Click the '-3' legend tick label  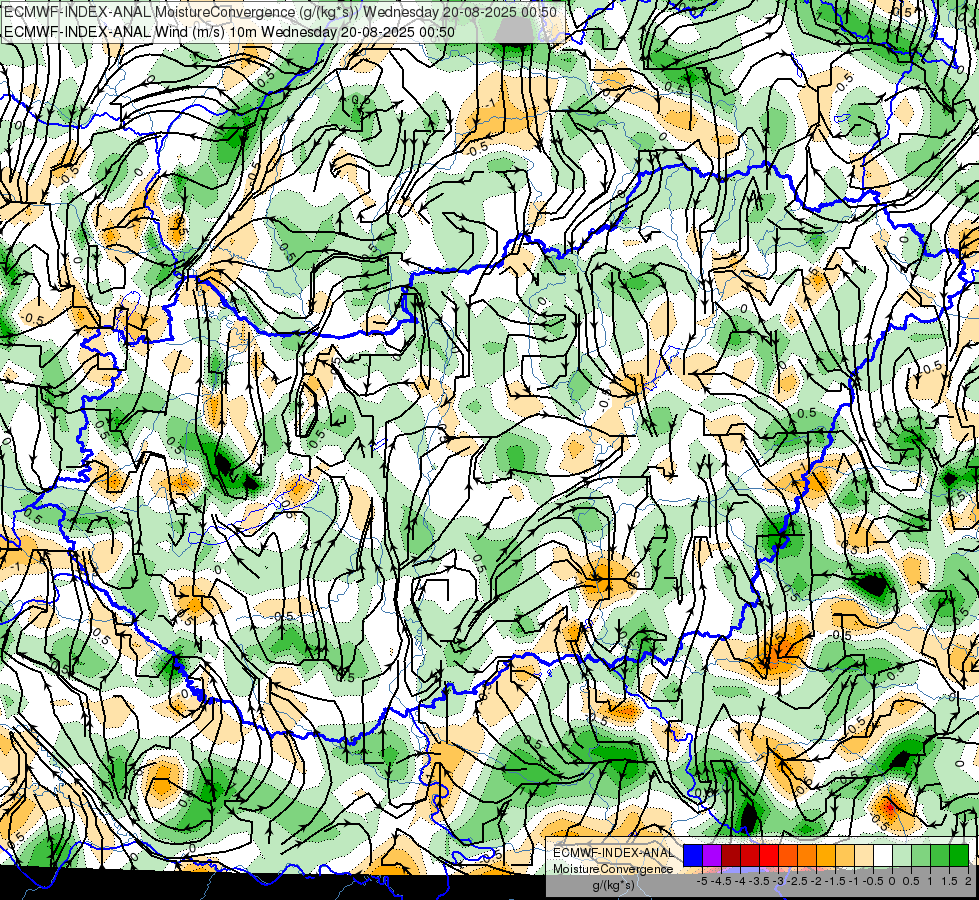click(x=779, y=881)
